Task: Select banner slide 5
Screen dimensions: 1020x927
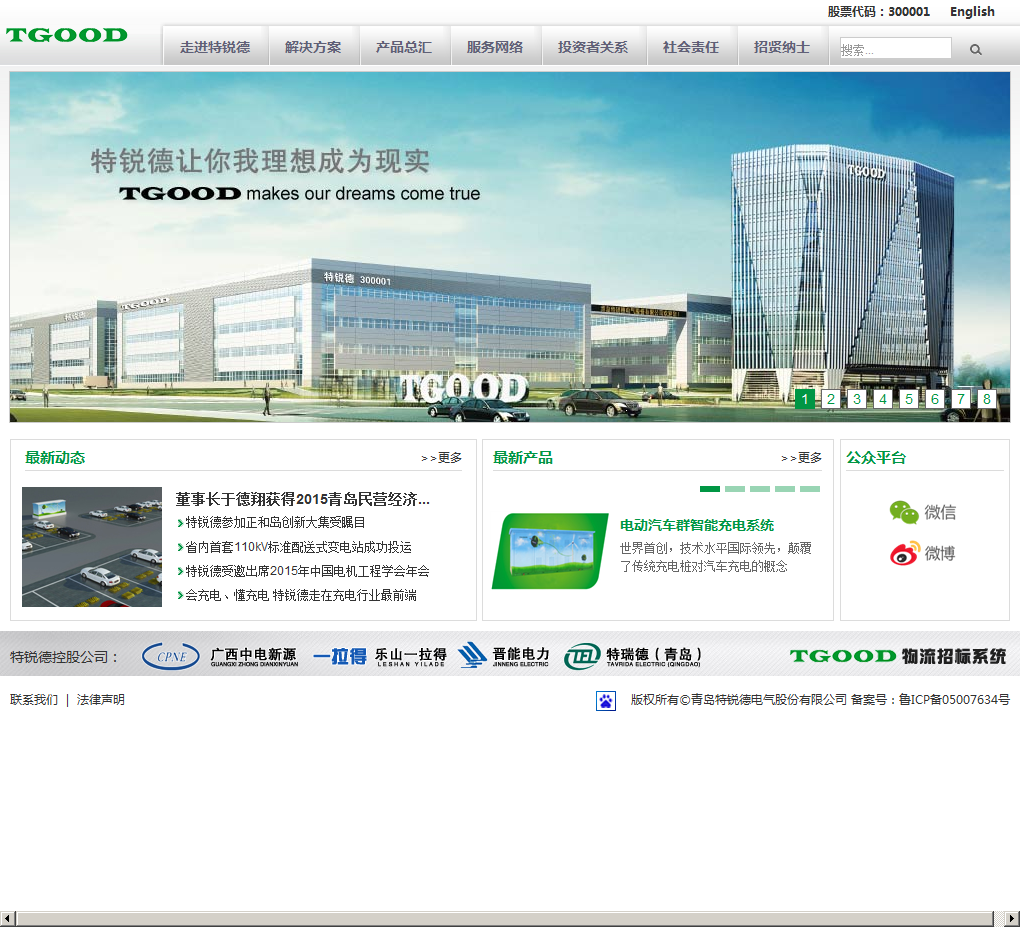Action: click(909, 399)
